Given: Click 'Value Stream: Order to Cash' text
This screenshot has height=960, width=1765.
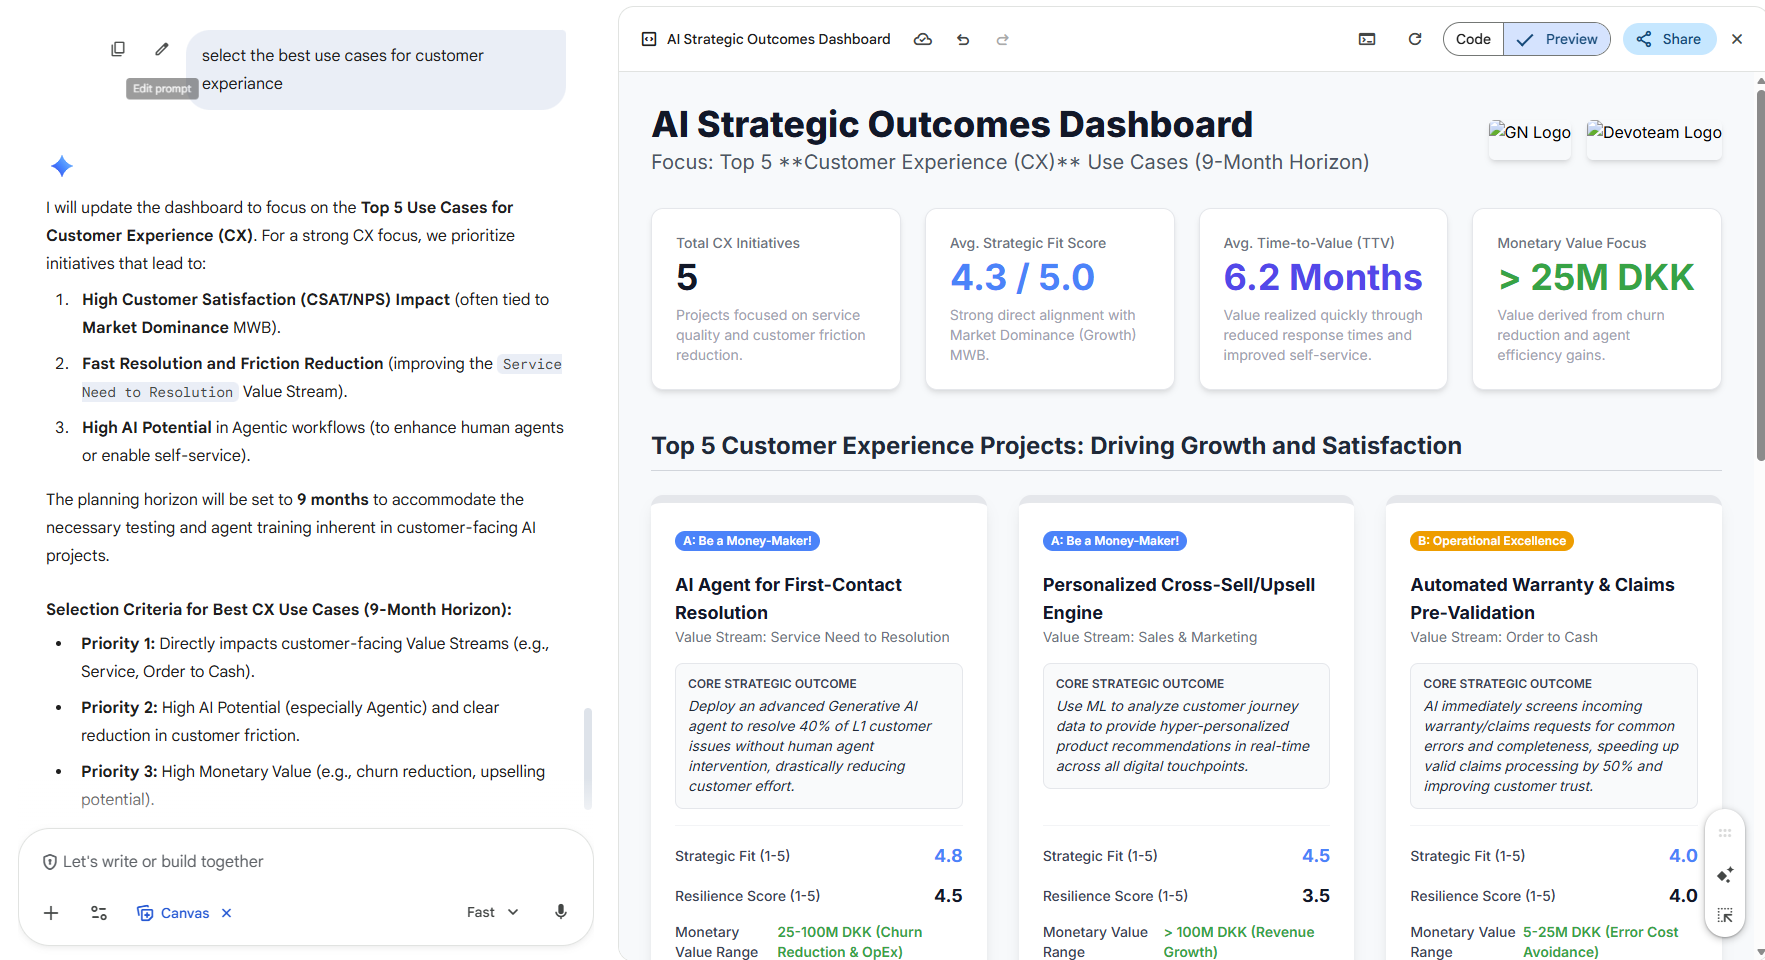Looking at the screenshot, I should 1504,637.
